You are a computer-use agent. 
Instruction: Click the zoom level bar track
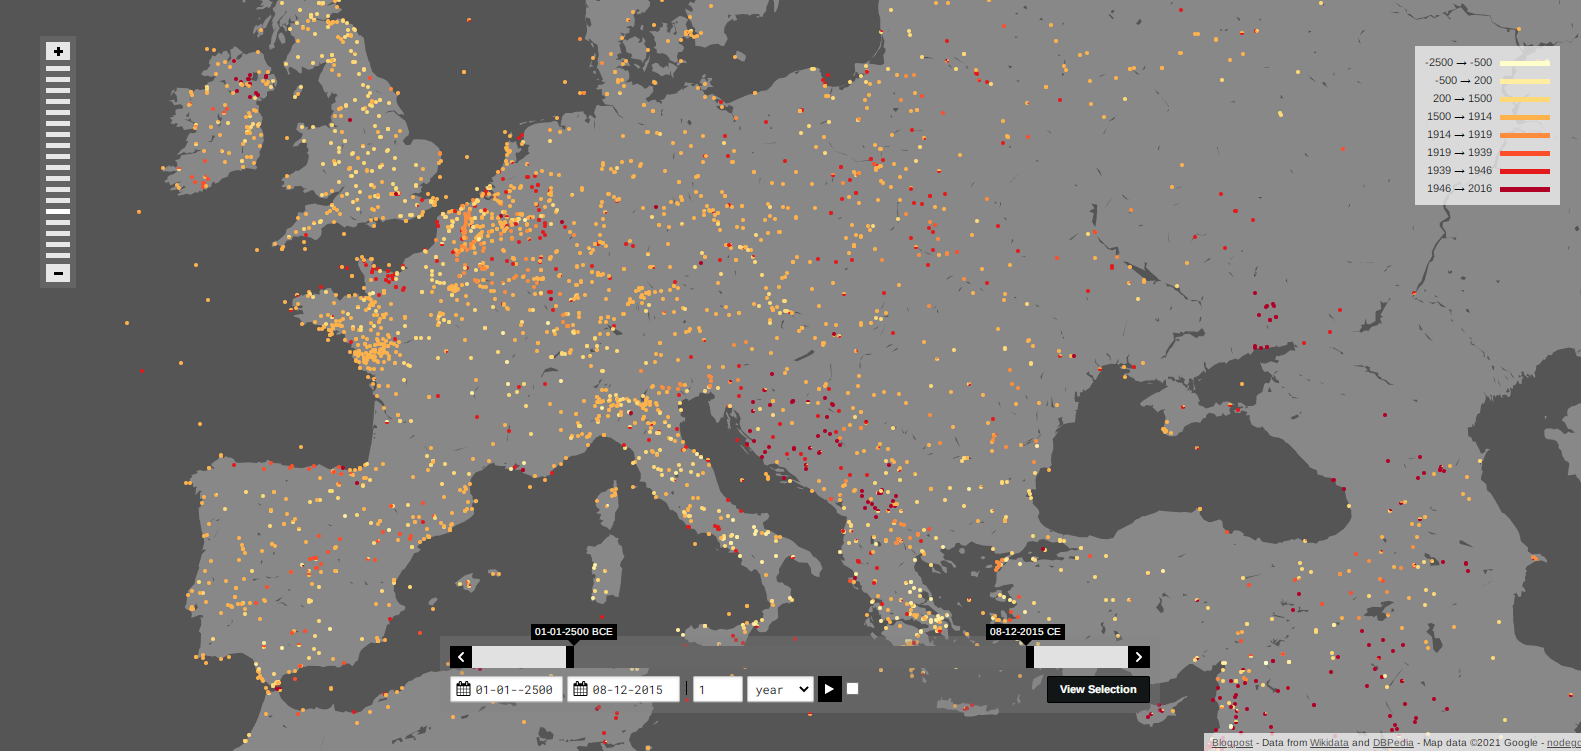(58, 162)
